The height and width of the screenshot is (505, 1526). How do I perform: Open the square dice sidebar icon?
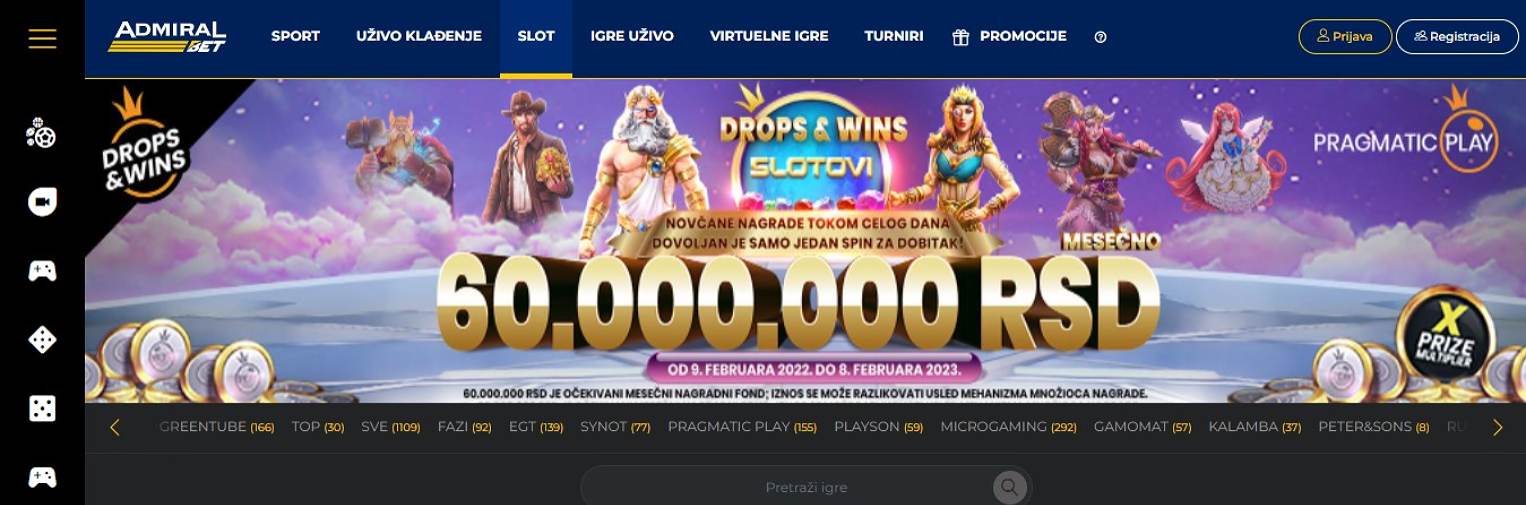coord(42,408)
